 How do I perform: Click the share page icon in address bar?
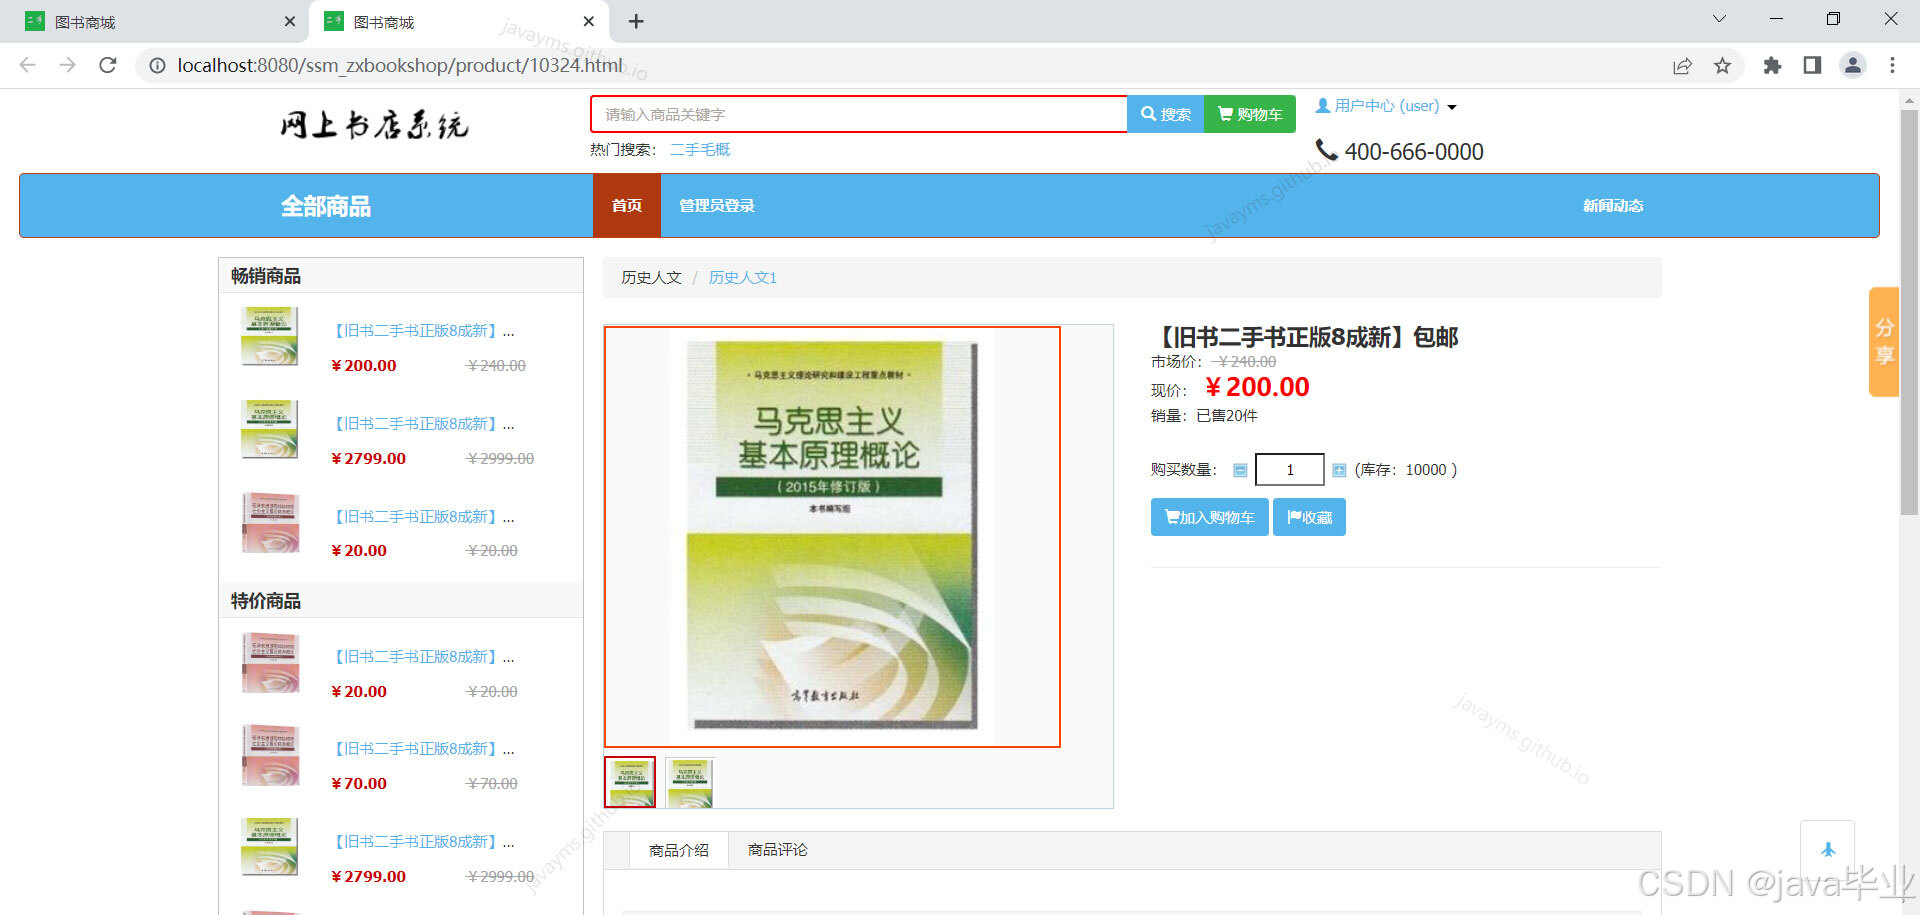(1682, 66)
